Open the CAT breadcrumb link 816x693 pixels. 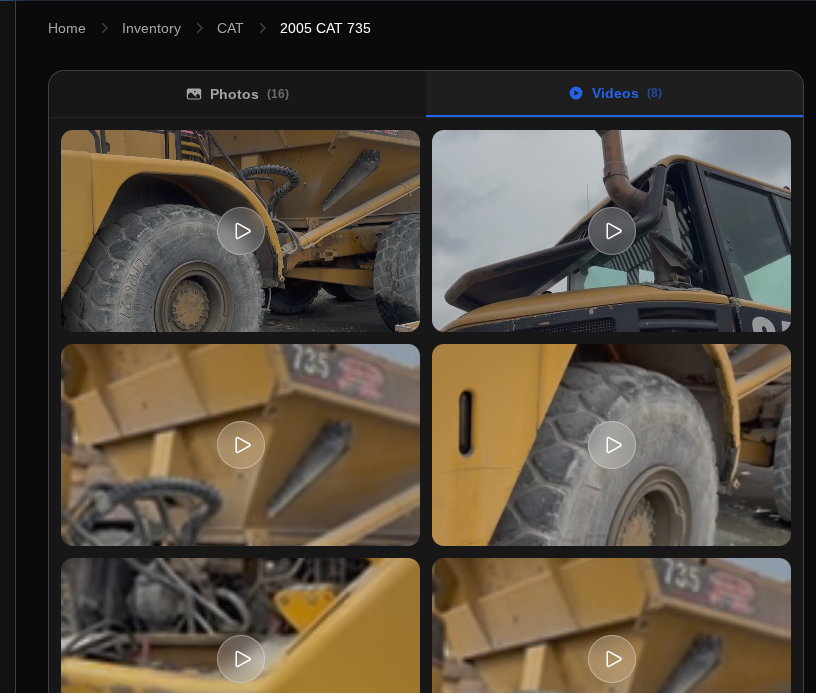pyautogui.click(x=230, y=28)
